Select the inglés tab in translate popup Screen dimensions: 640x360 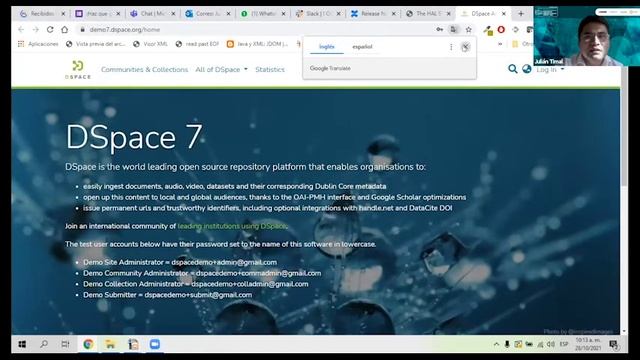pos(327,47)
